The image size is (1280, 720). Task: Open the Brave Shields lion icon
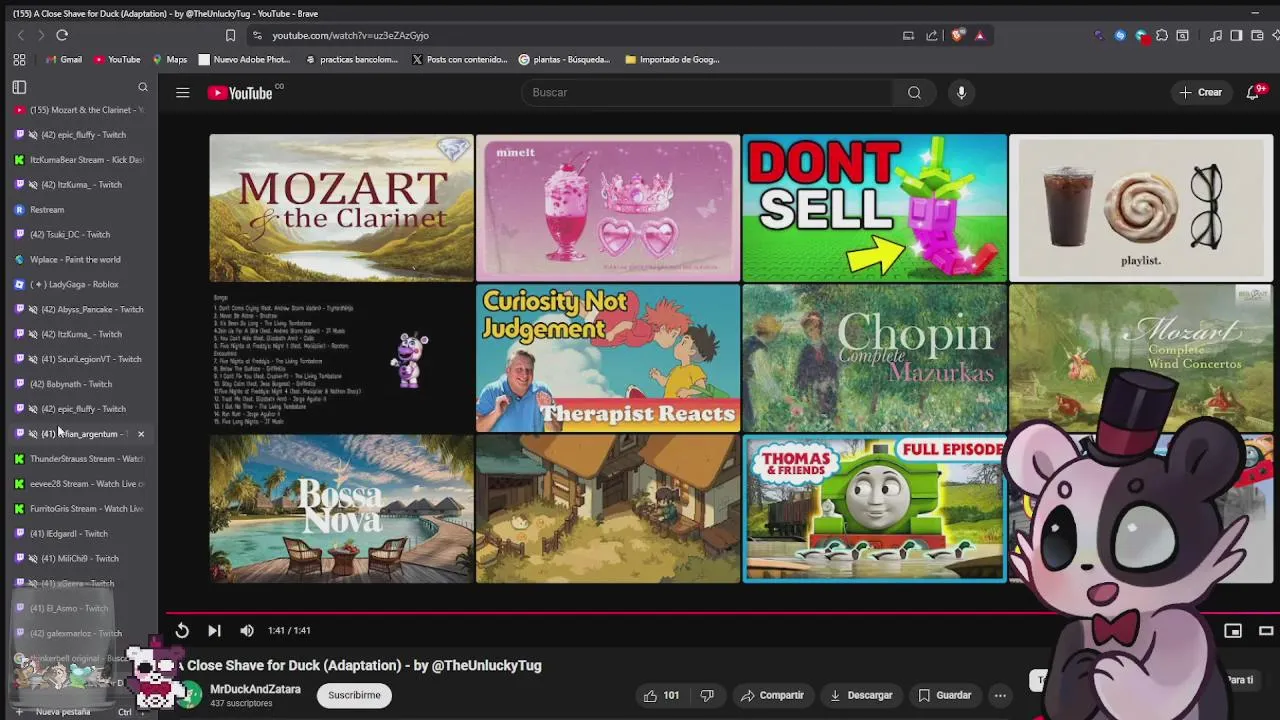pos(957,35)
